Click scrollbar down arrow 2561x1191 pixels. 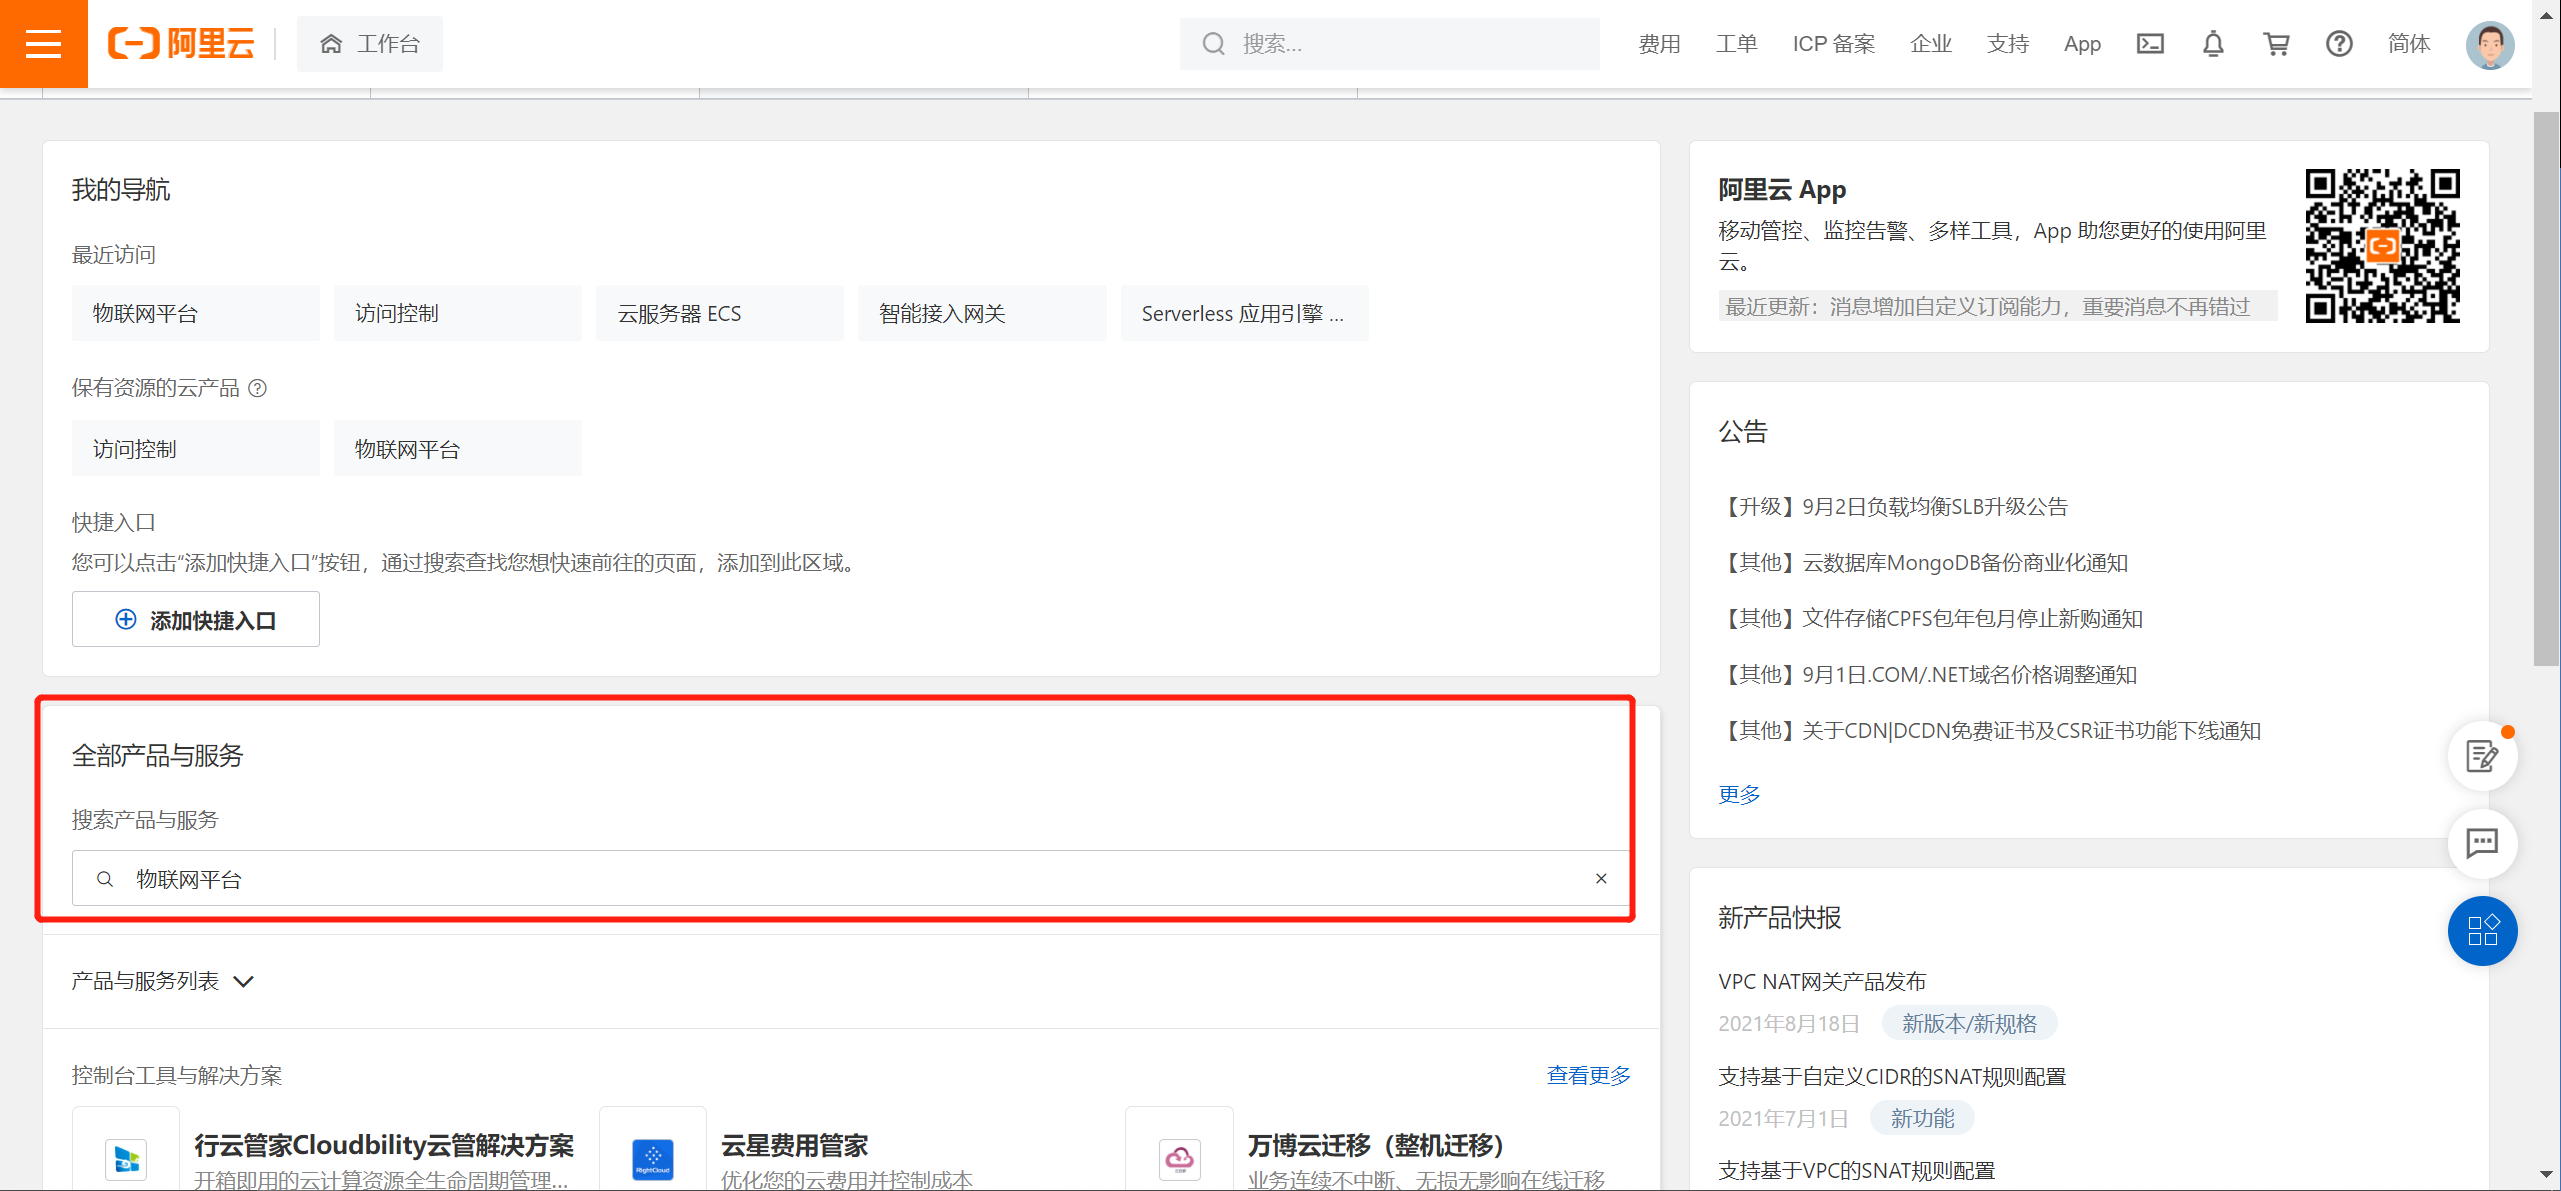click(x=2546, y=1173)
